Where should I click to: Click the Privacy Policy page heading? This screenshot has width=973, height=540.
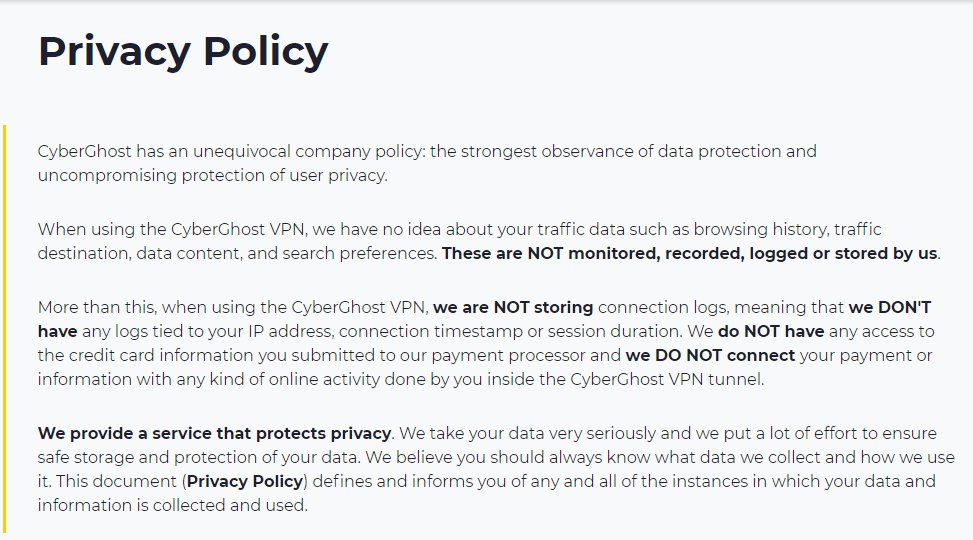[183, 52]
